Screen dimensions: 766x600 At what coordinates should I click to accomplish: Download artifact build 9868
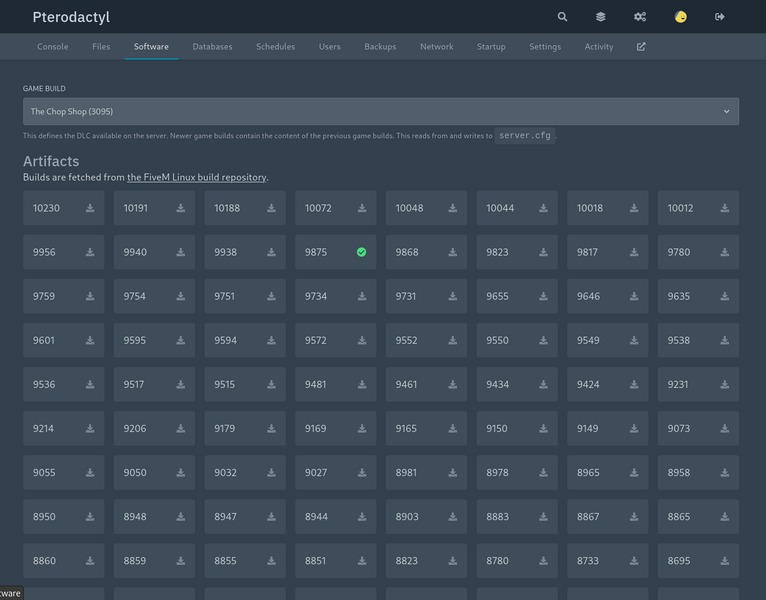[x=453, y=252]
